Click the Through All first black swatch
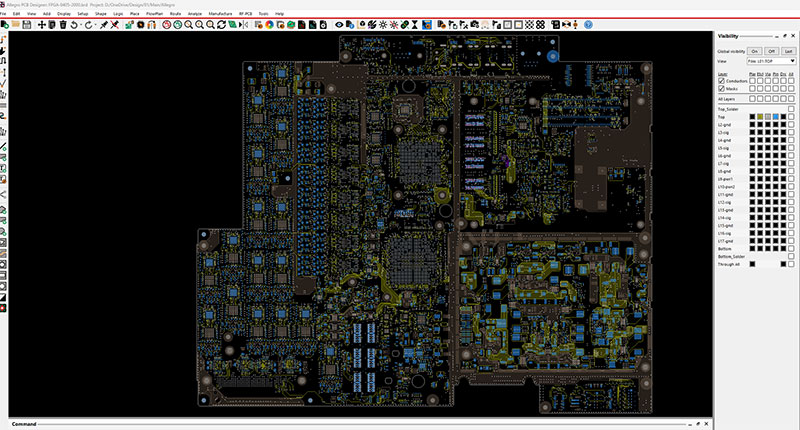Screen dimensions: 800x430 point(753,264)
